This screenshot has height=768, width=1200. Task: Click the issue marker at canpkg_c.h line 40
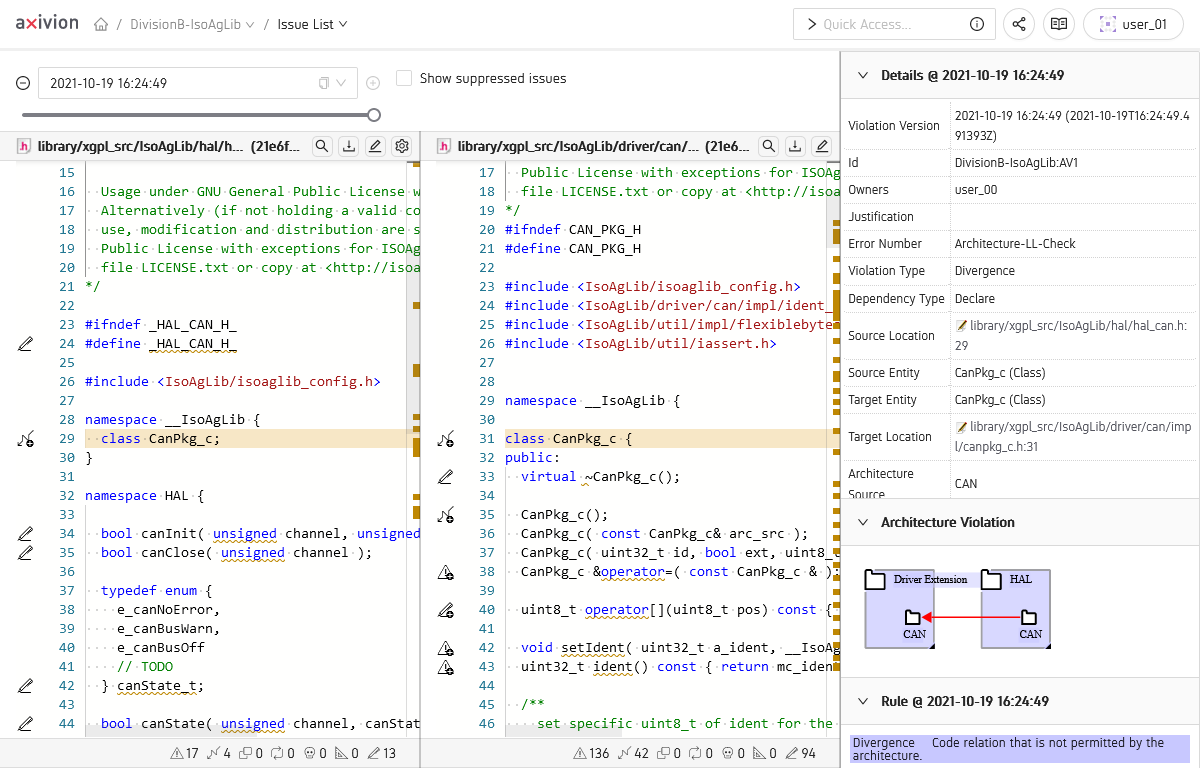click(x=446, y=610)
